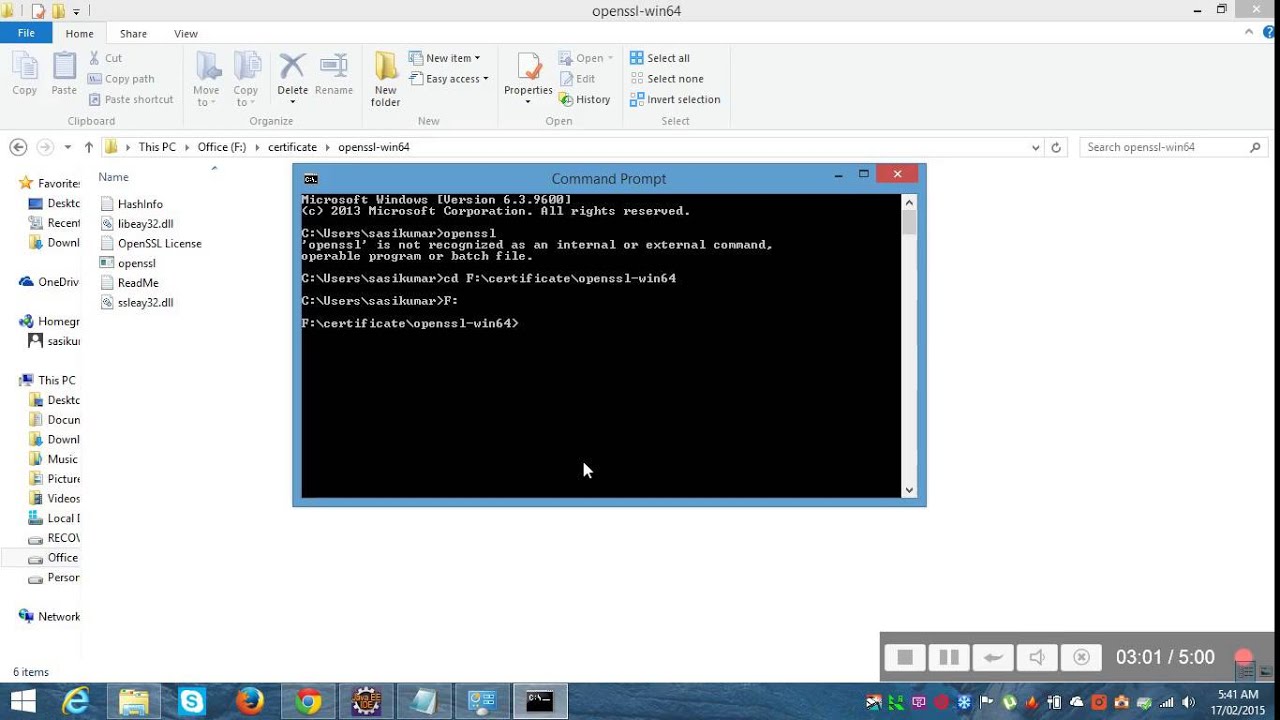Stop the screen recording
1280x720 pixels.
905,657
